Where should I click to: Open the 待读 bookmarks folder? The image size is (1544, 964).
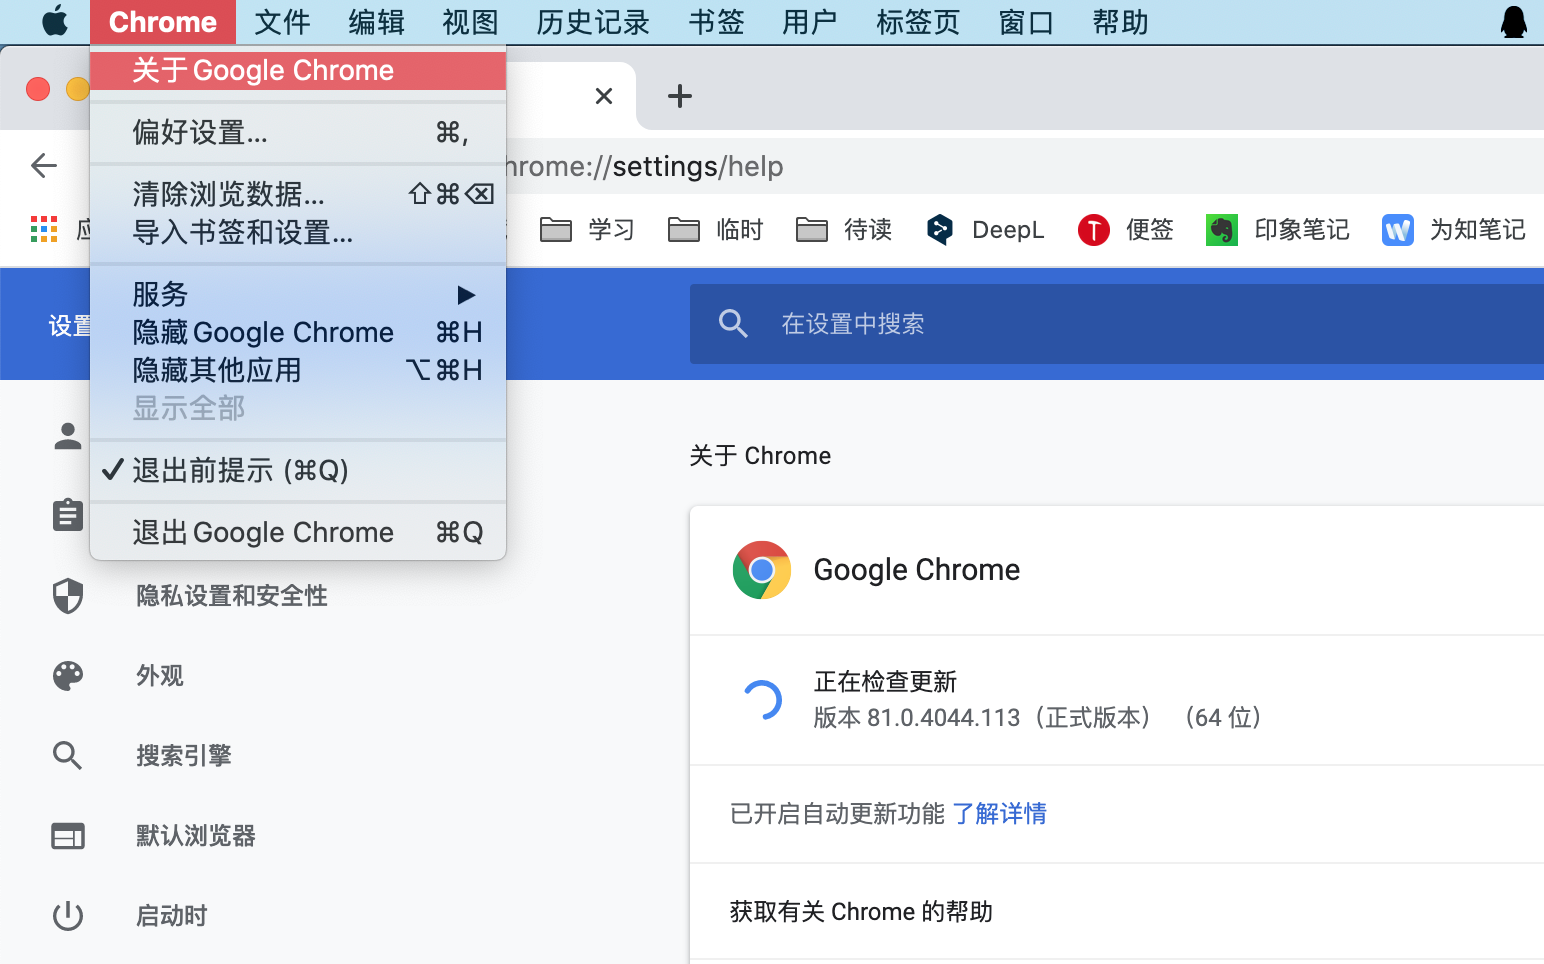pyautogui.click(x=843, y=230)
